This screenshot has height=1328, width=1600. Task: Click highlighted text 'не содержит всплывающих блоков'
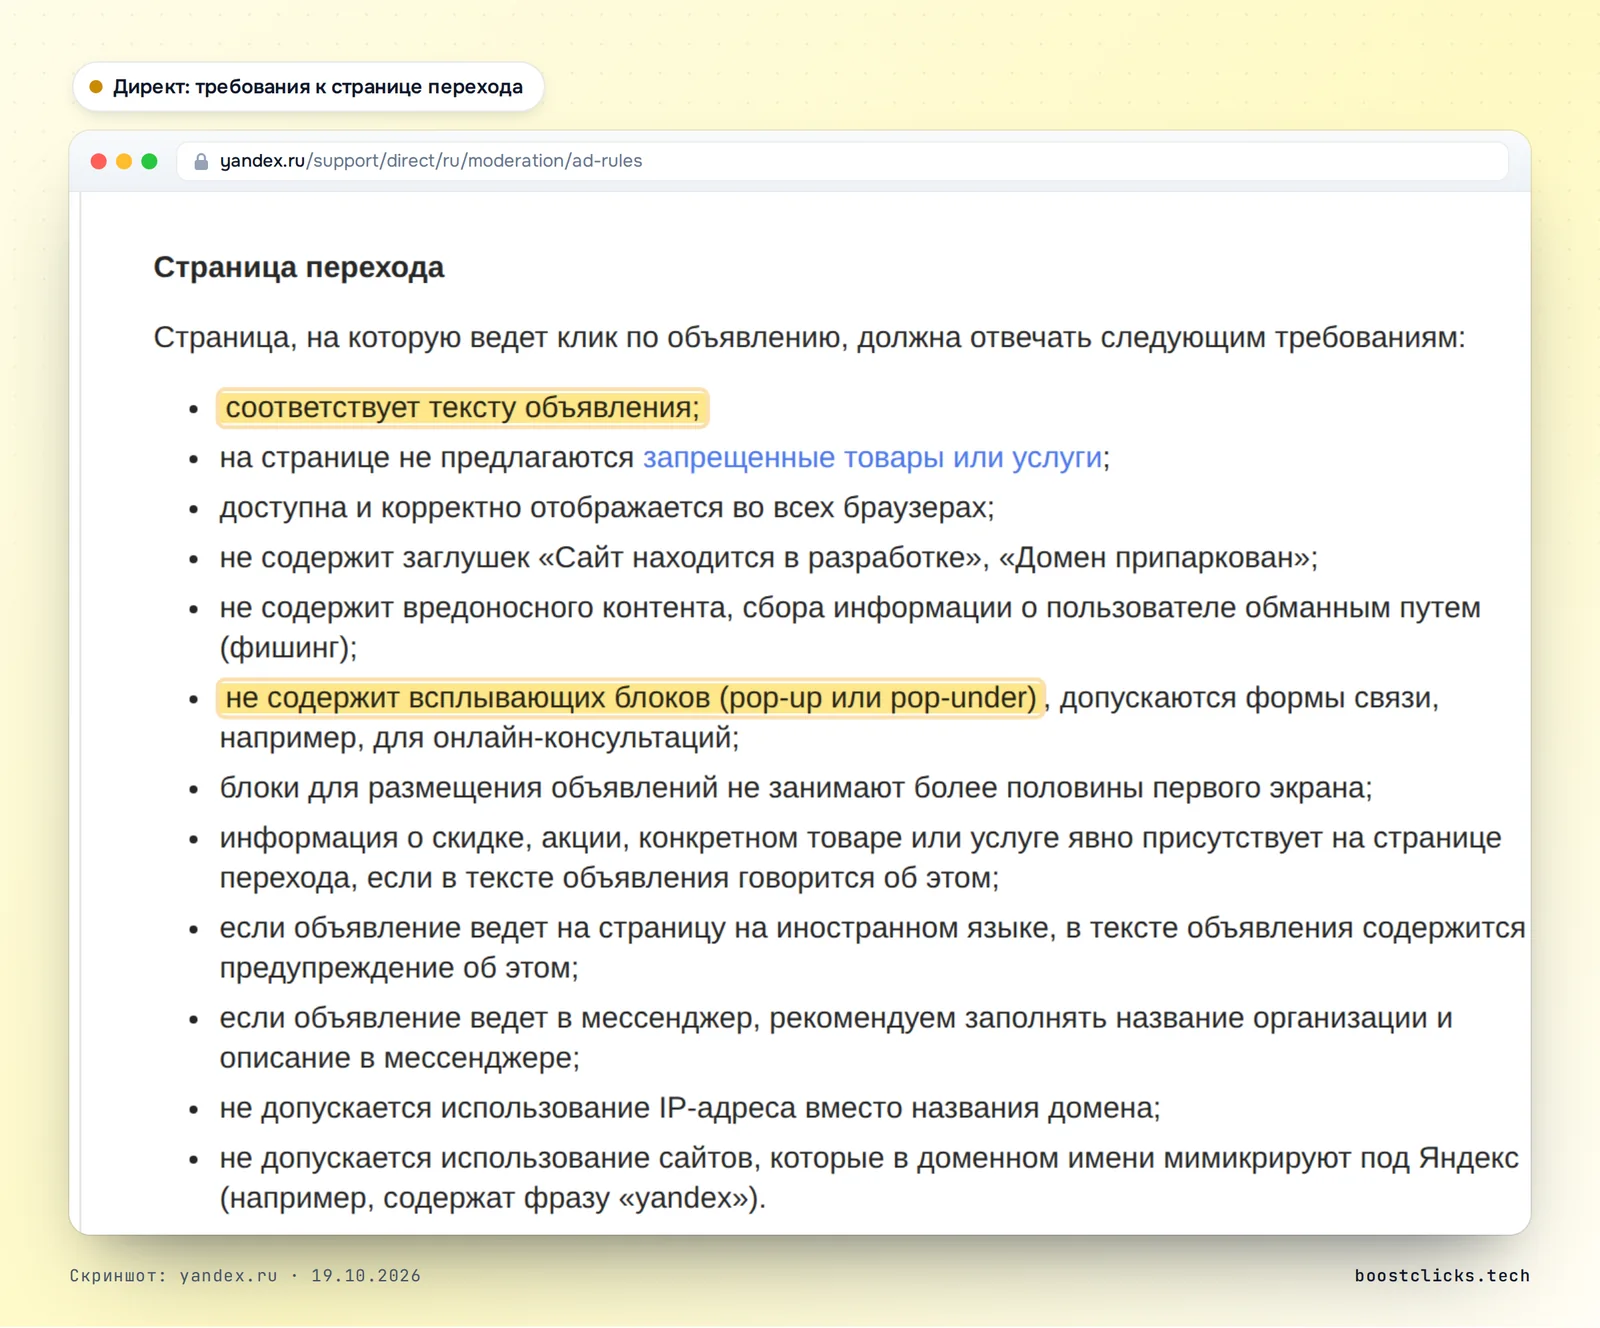pyautogui.click(x=631, y=698)
